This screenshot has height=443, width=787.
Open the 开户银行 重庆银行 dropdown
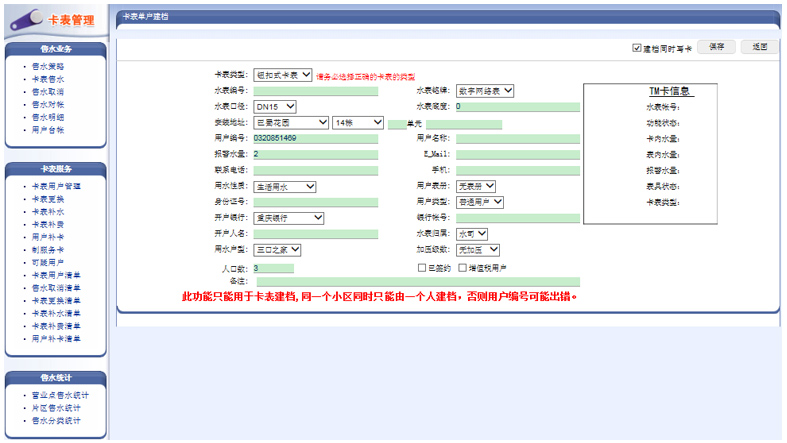pos(288,217)
